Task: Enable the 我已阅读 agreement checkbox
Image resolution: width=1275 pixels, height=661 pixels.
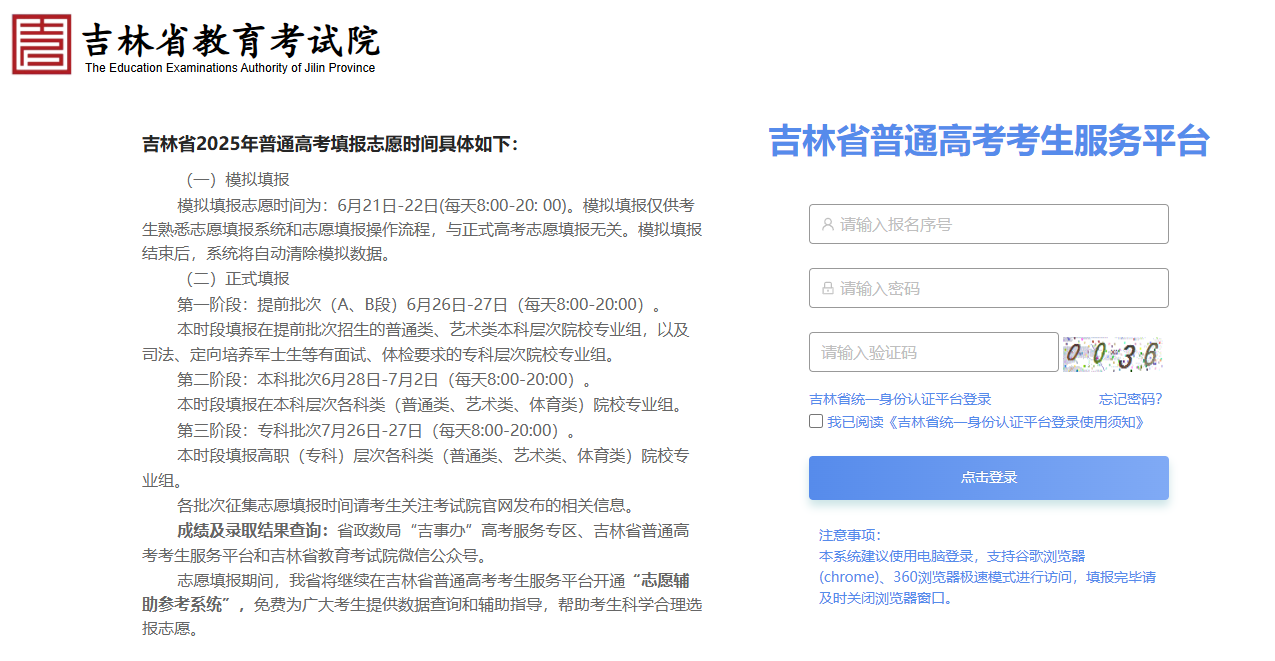Action: click(816, 420)
